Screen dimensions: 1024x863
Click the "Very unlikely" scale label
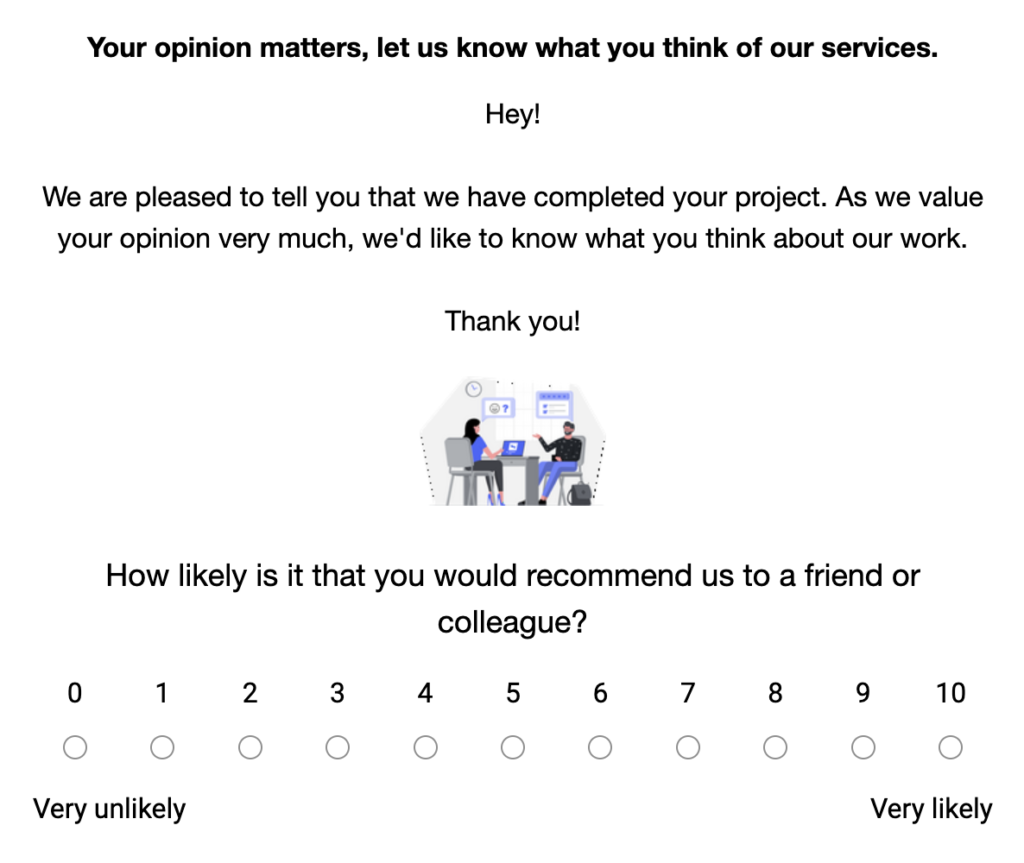(110, 808)
